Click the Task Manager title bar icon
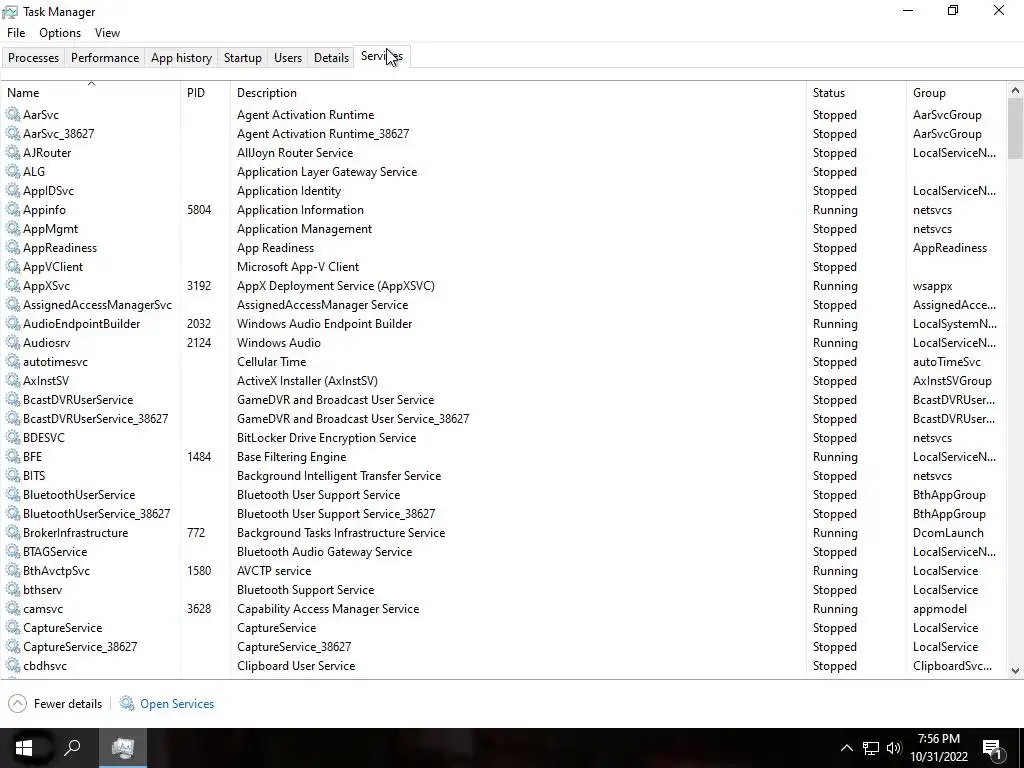This screenshot has height=768, width=1024. click(x=10, y=12)
